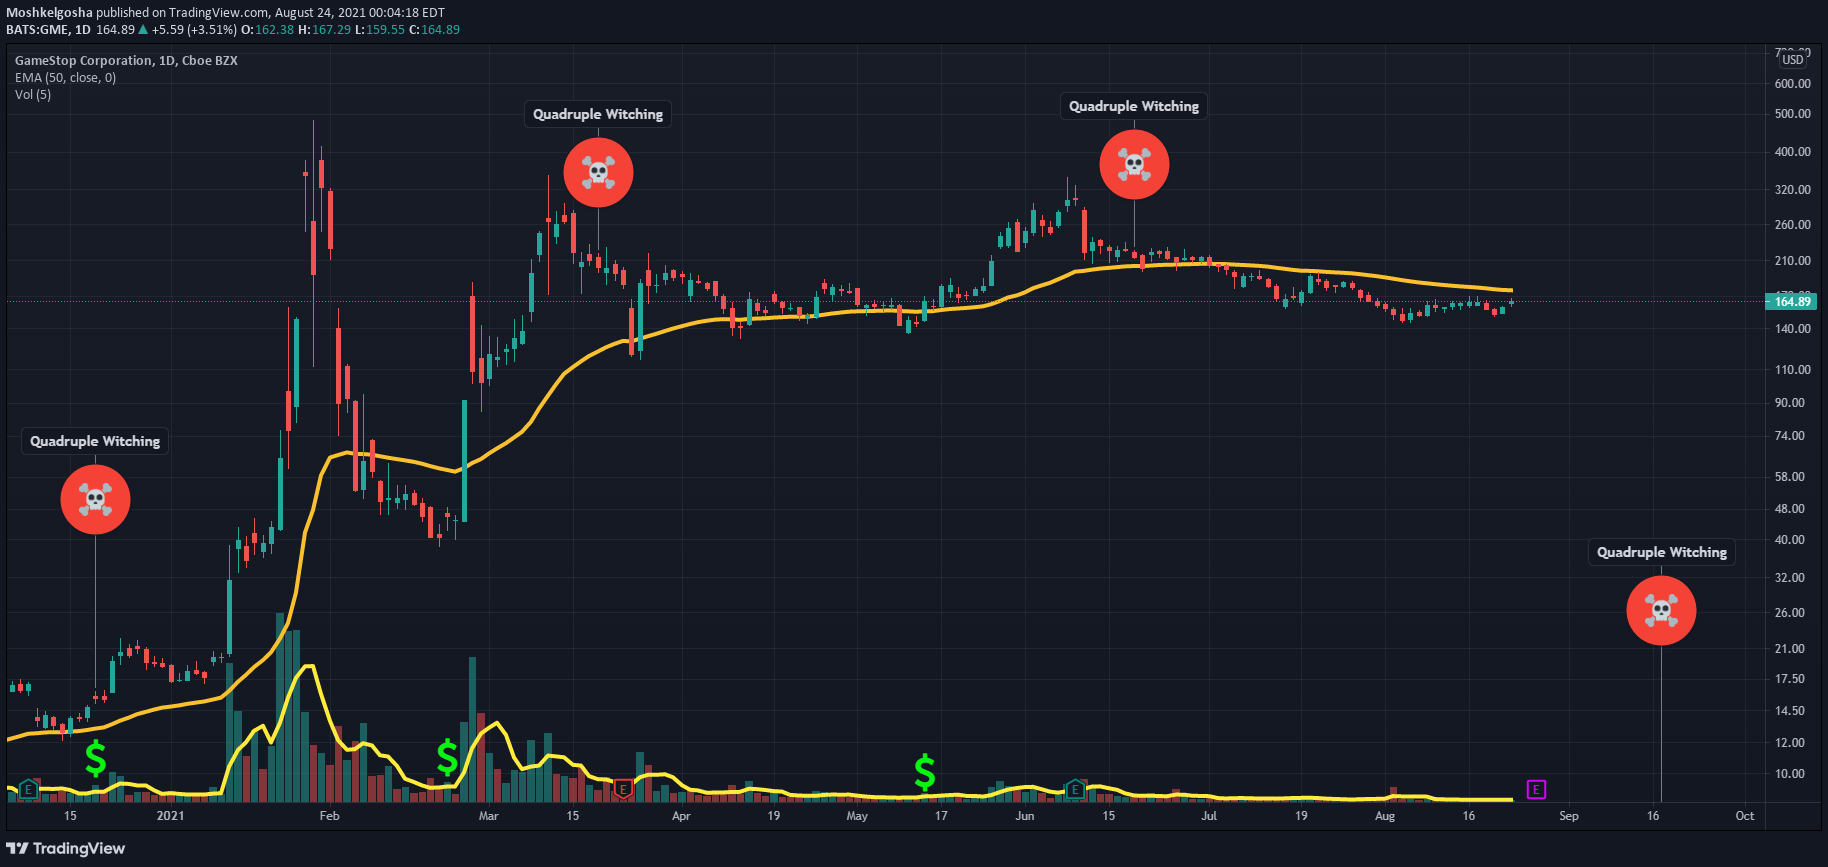
Task: Click the close value C:164.89 in header
Action: click(434, 30)
